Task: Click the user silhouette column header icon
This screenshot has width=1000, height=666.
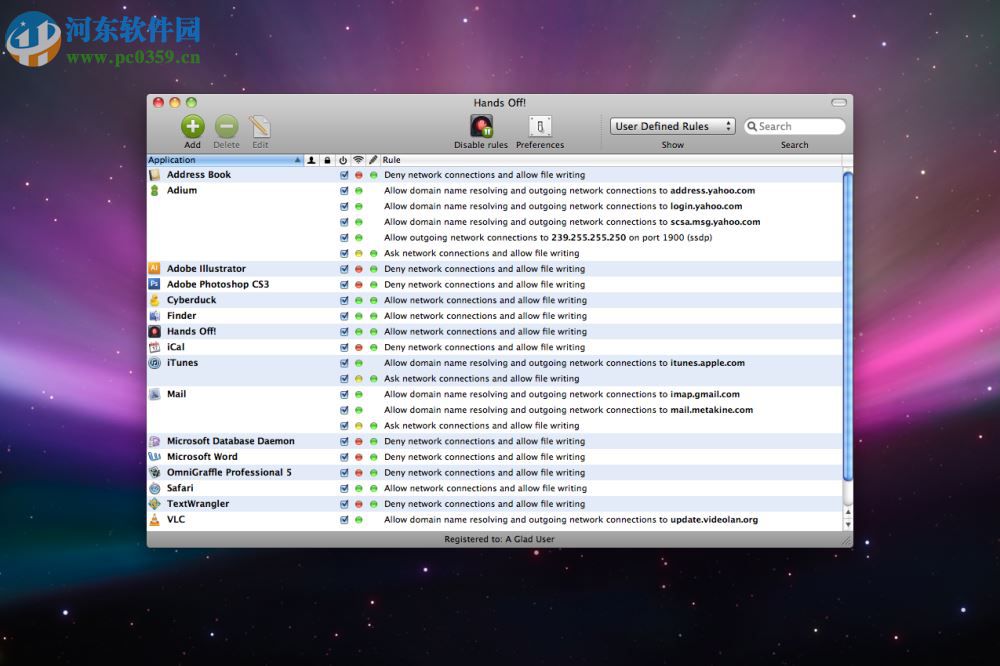Action: (312, 159)
